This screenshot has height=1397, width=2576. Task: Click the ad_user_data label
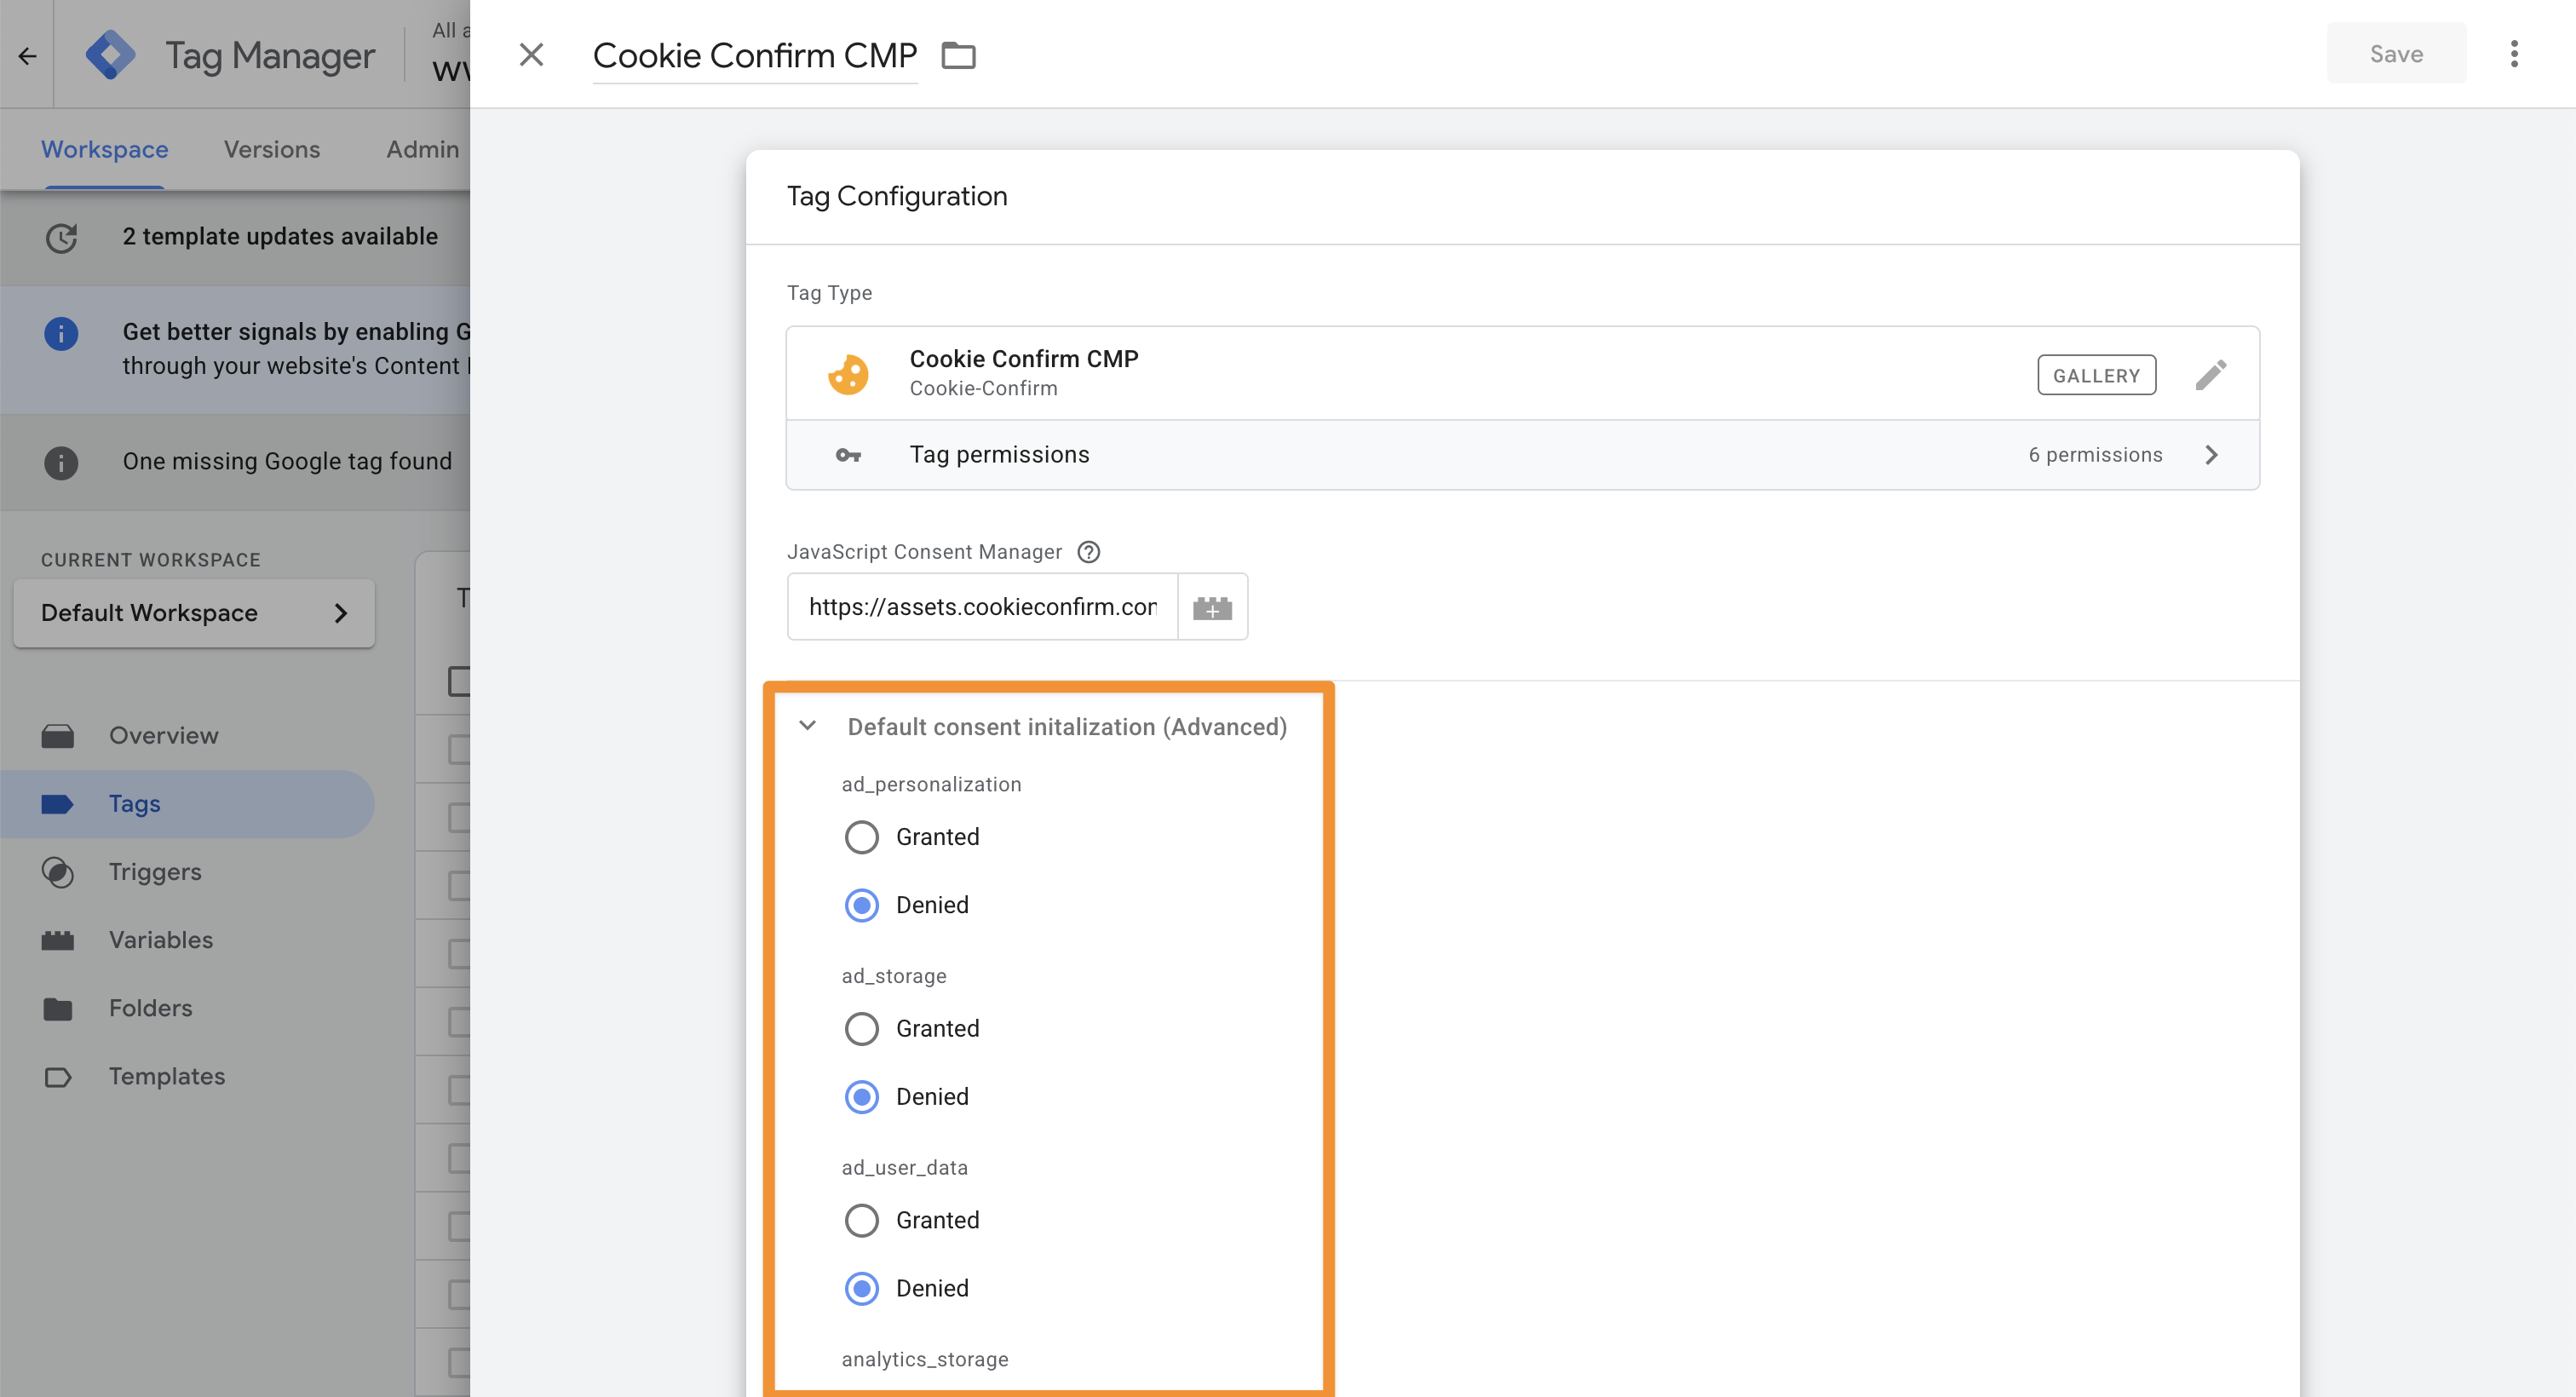(x=904, y=1167)
